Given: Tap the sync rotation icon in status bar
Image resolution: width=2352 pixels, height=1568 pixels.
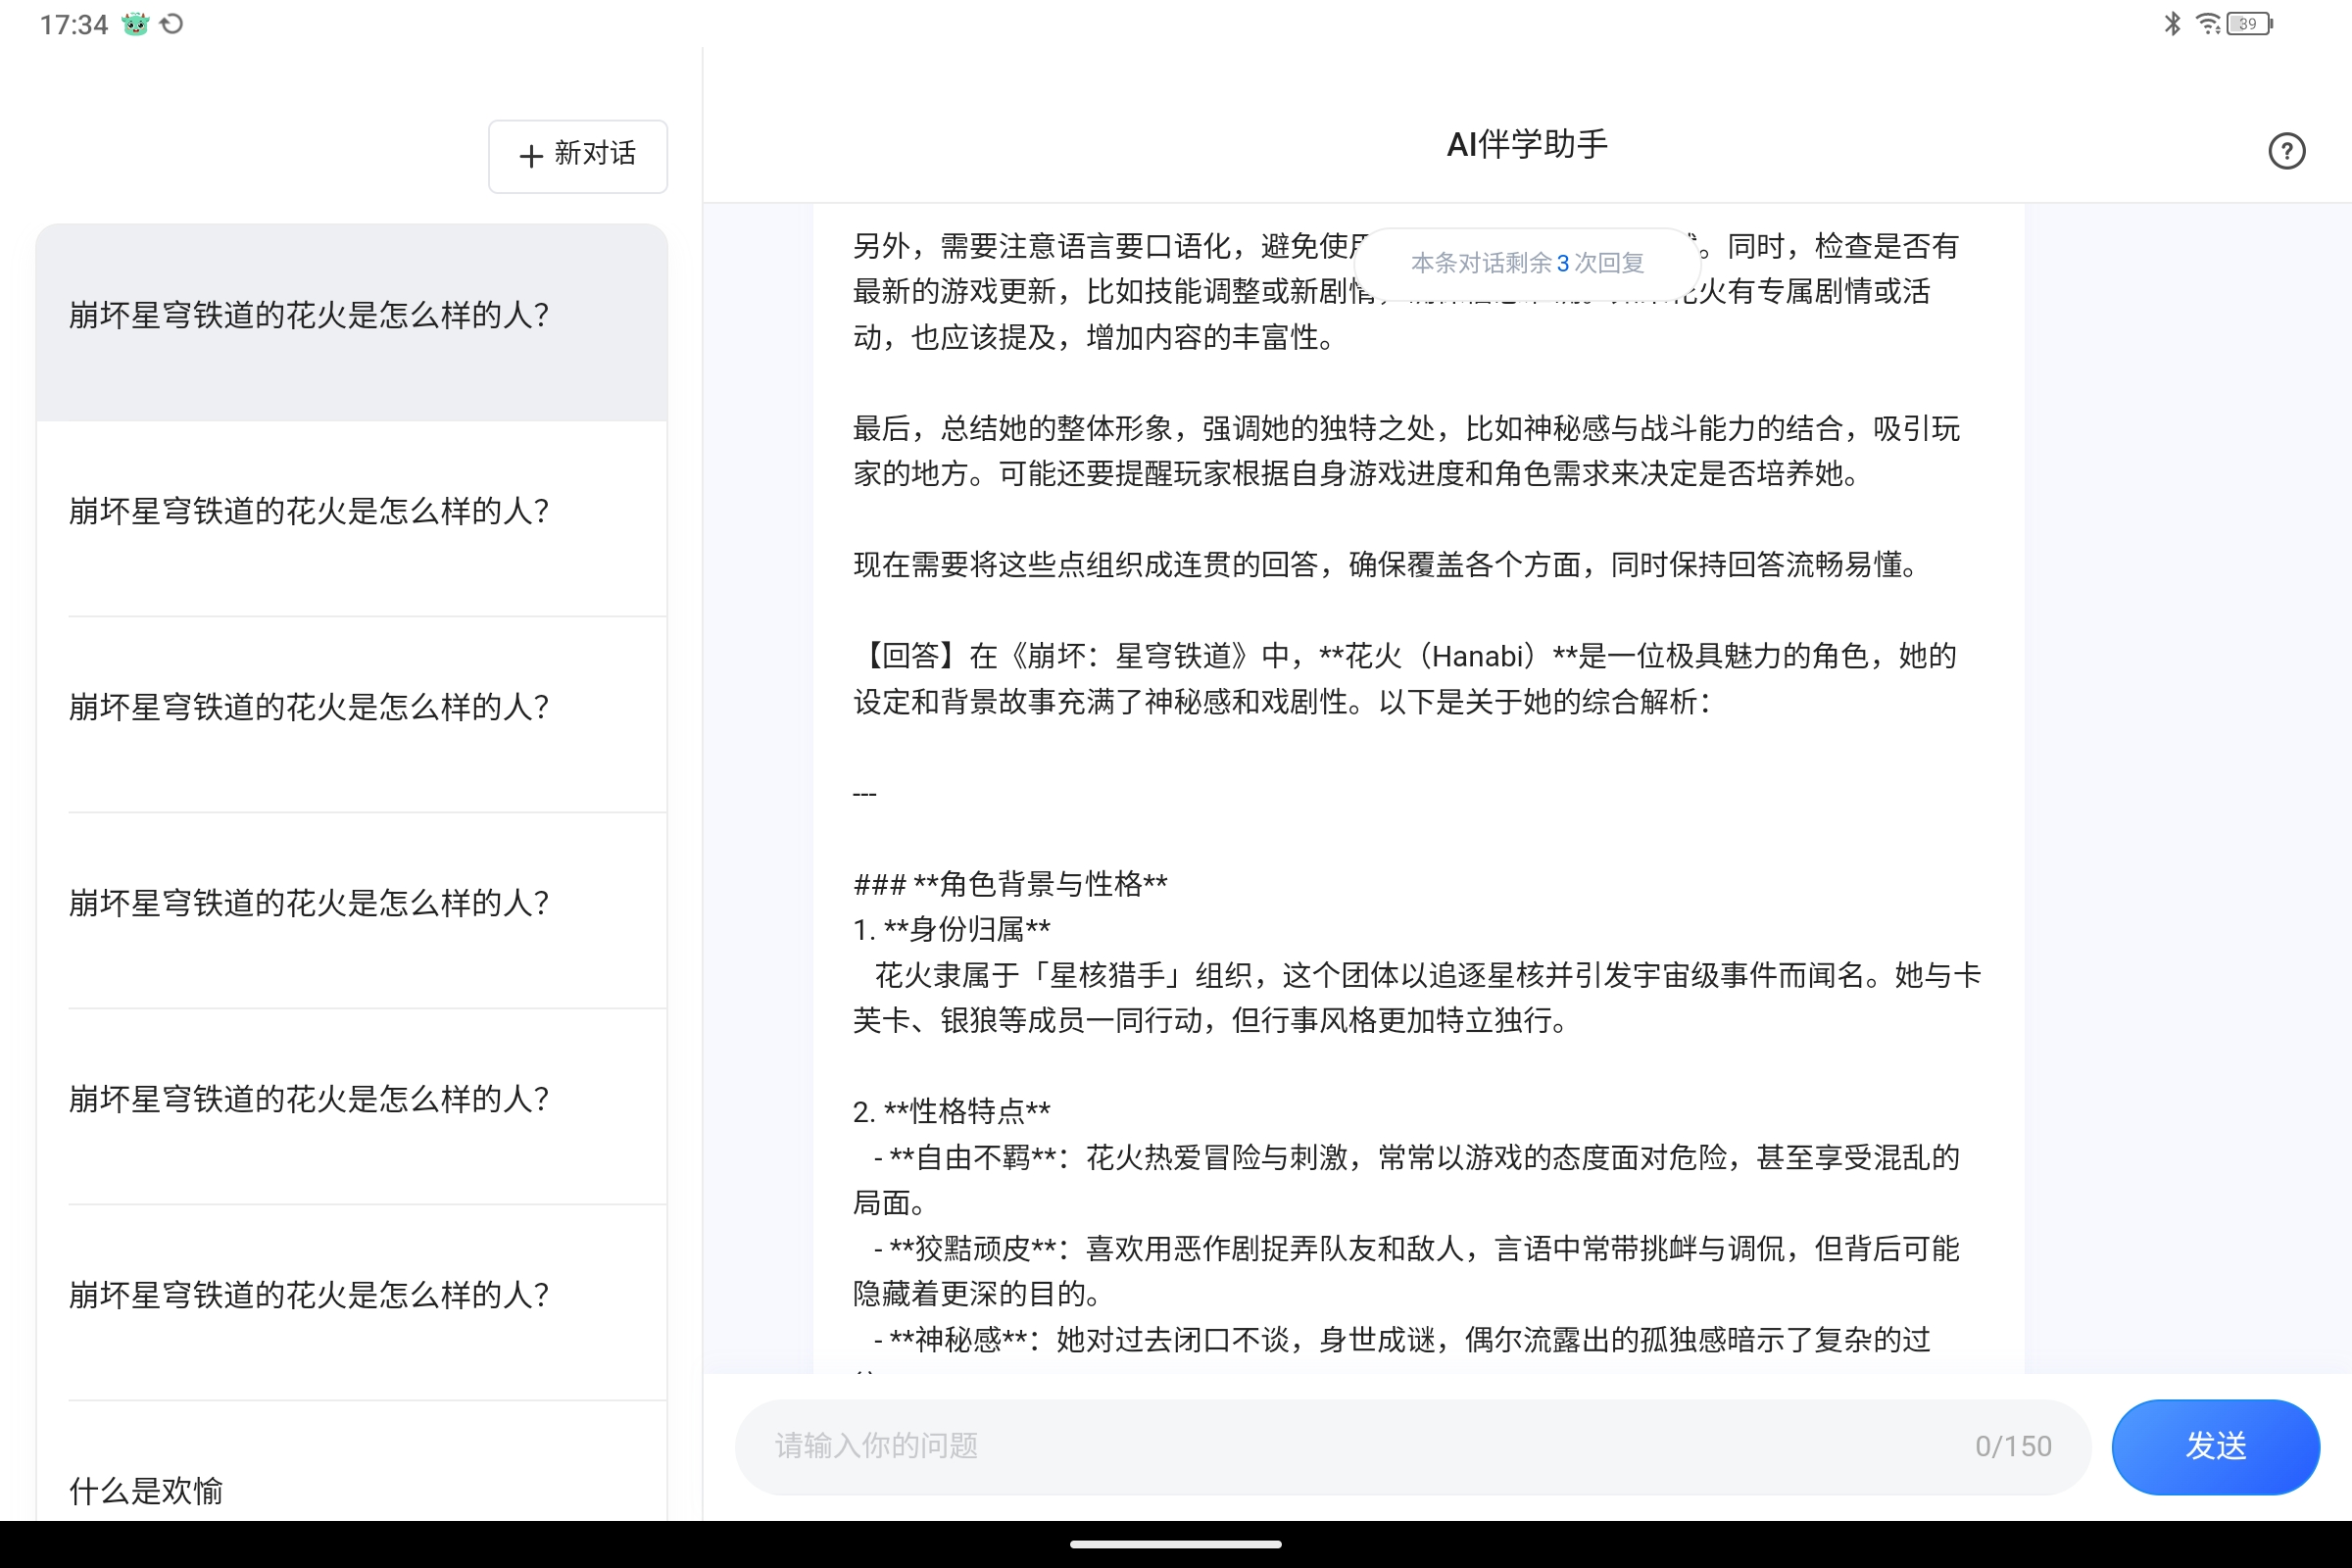Looking at the screenshot, I should (x=172, y=24).
